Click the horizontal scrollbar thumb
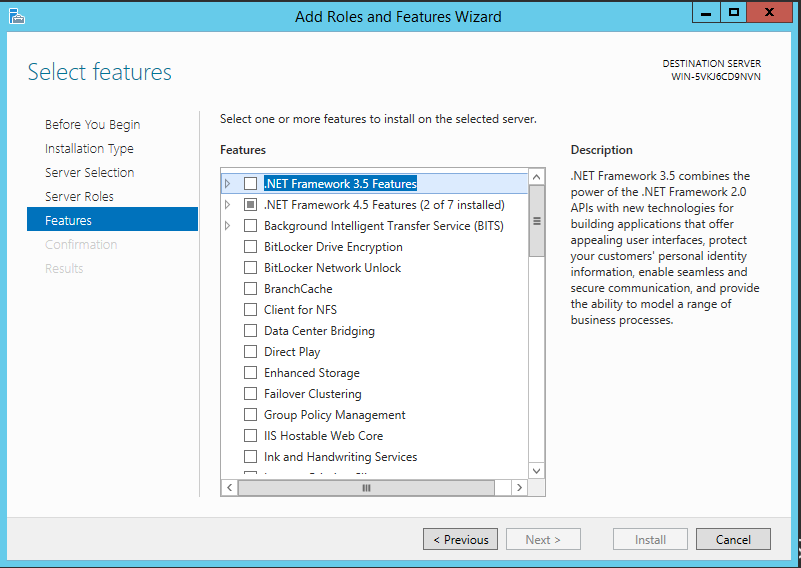The image size is (801, 568). [366, 488]
